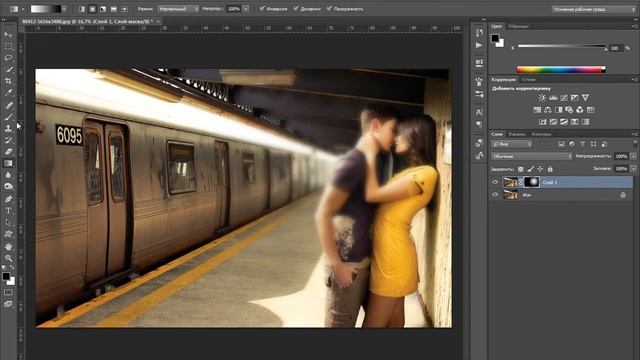Viewport: 640px width, 360px height.
Task: Change screen mode from toolbox bottom
Action: tap(8, 304)
